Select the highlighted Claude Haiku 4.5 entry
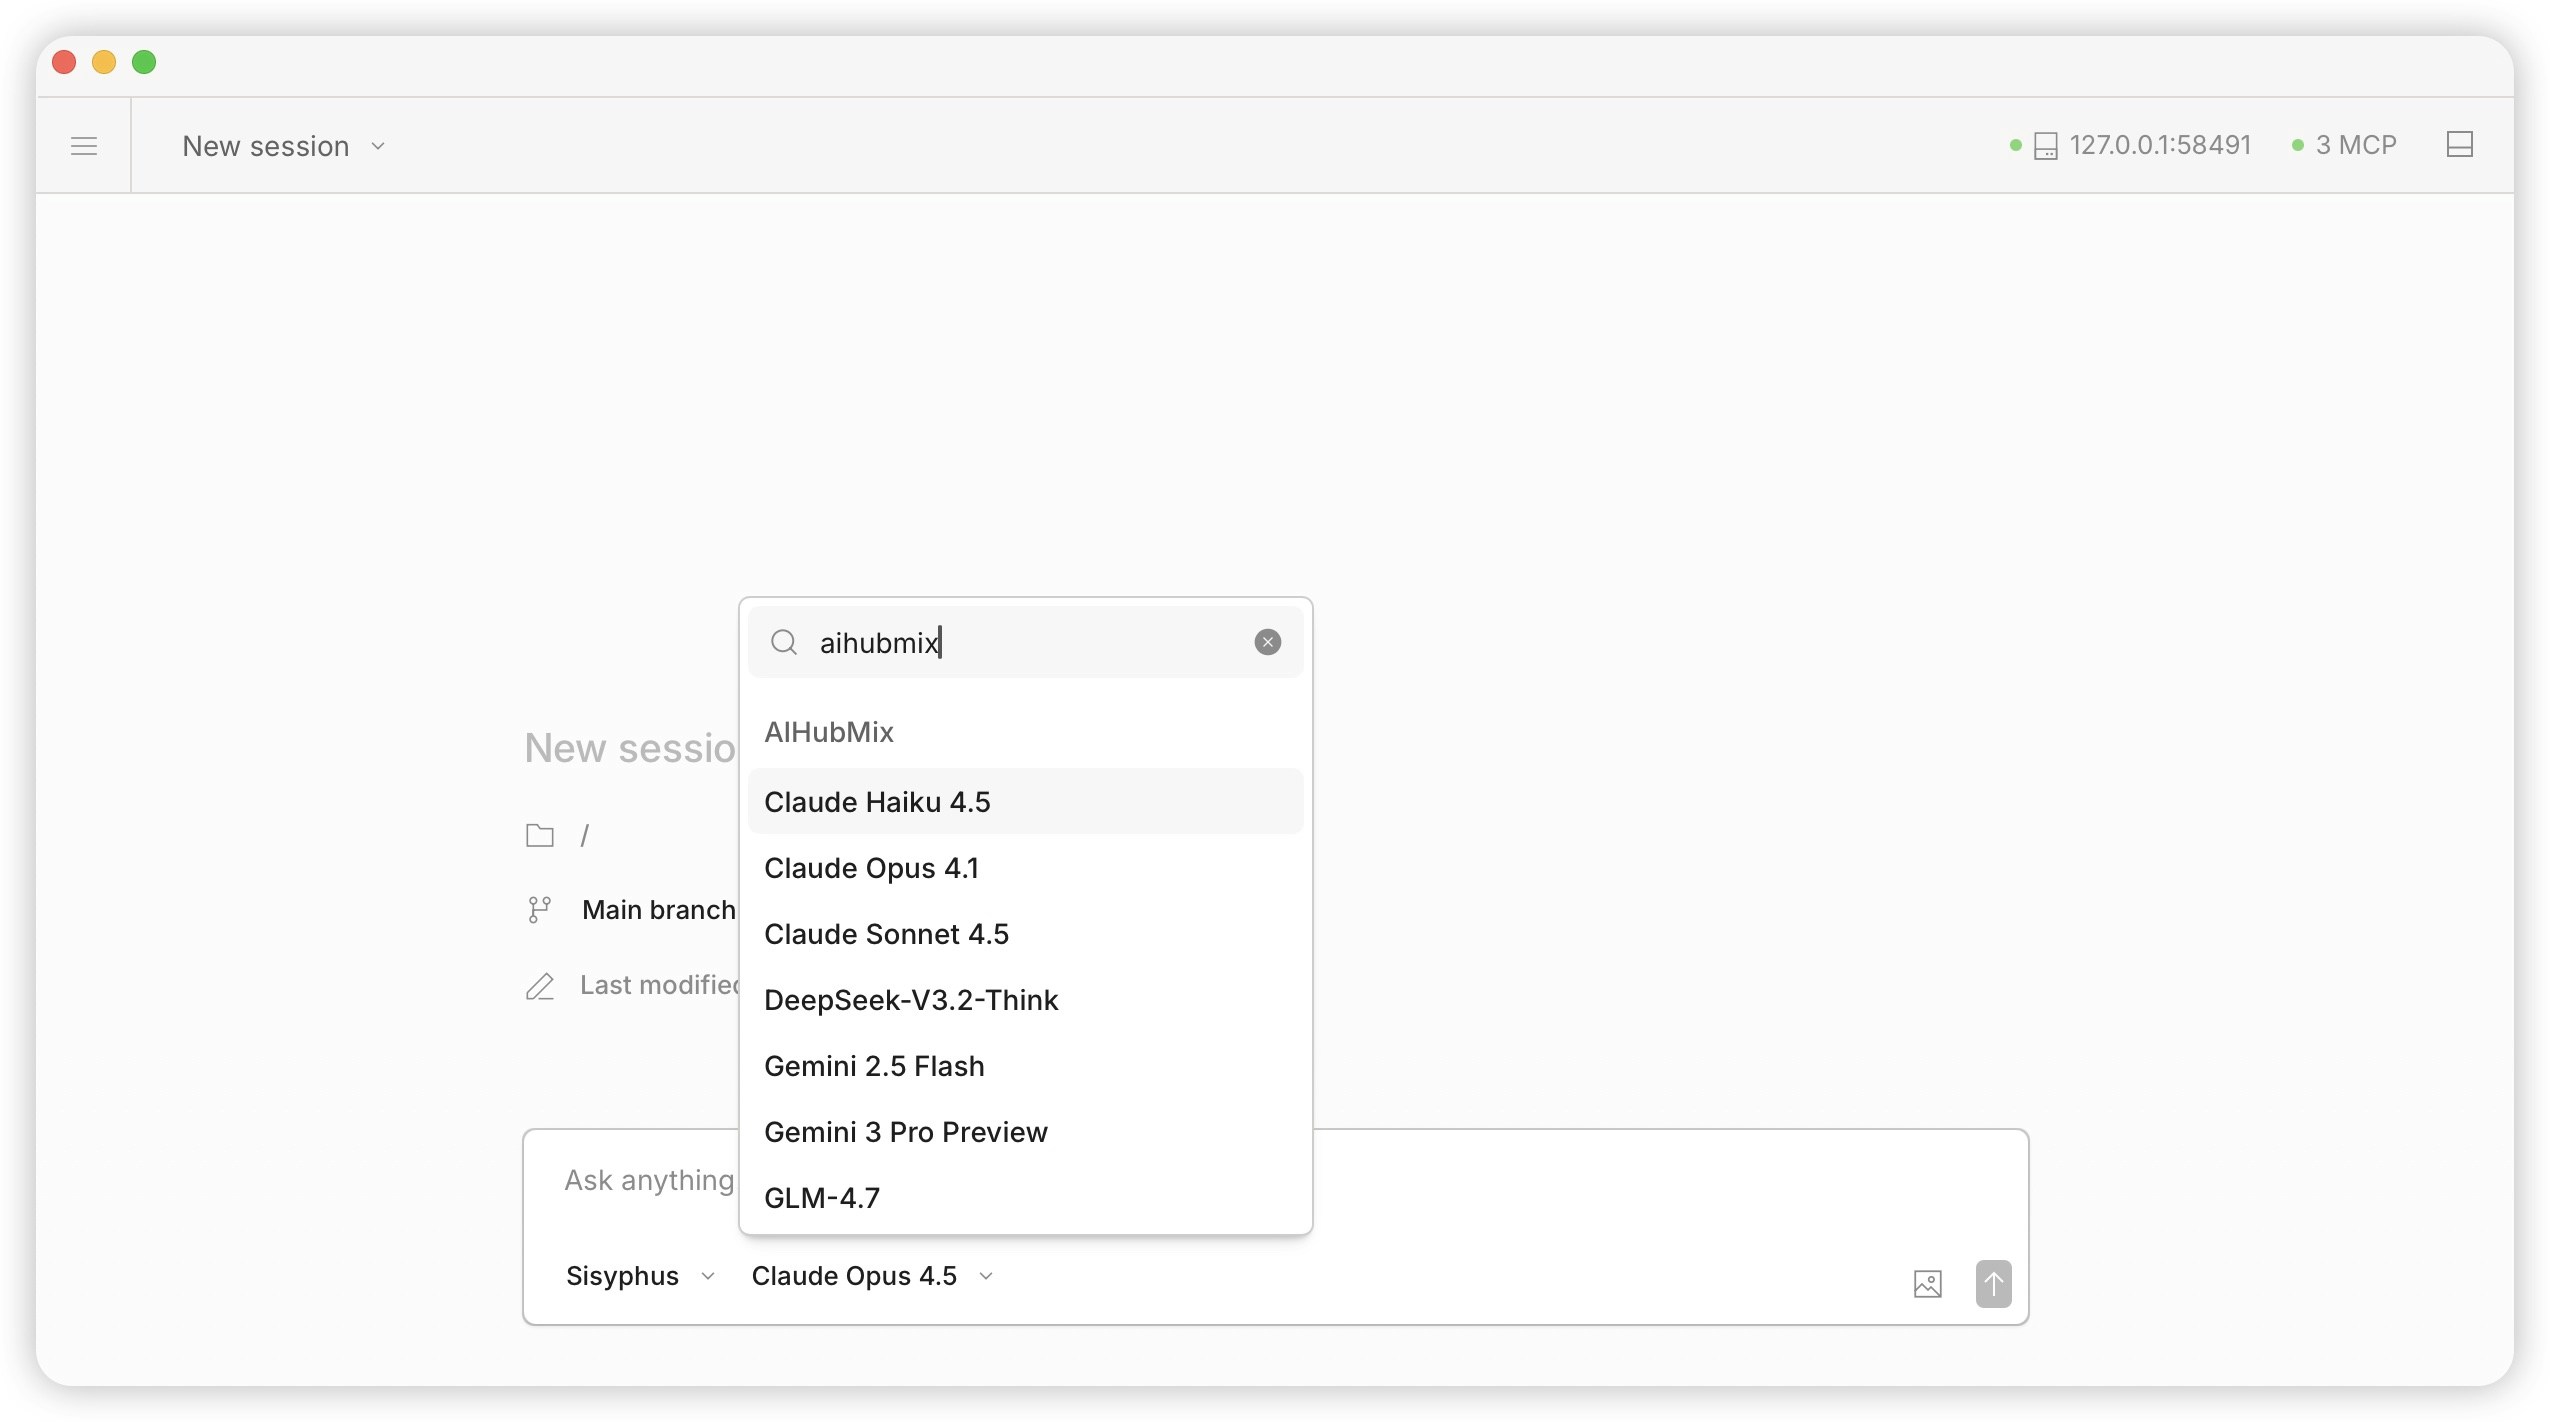Viewport: 2550px width, 1422px height. coord(877,801)
